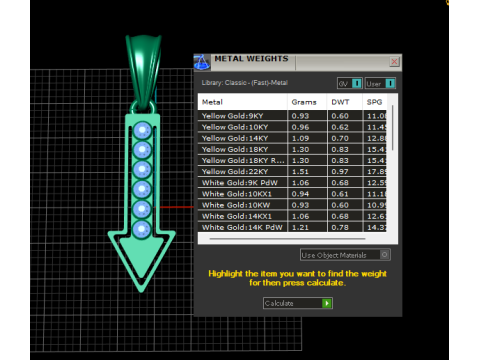Select the bottom gemstone on the arrow pendant
The width and height of the screenshot is (480, 360).
[142, 229]
